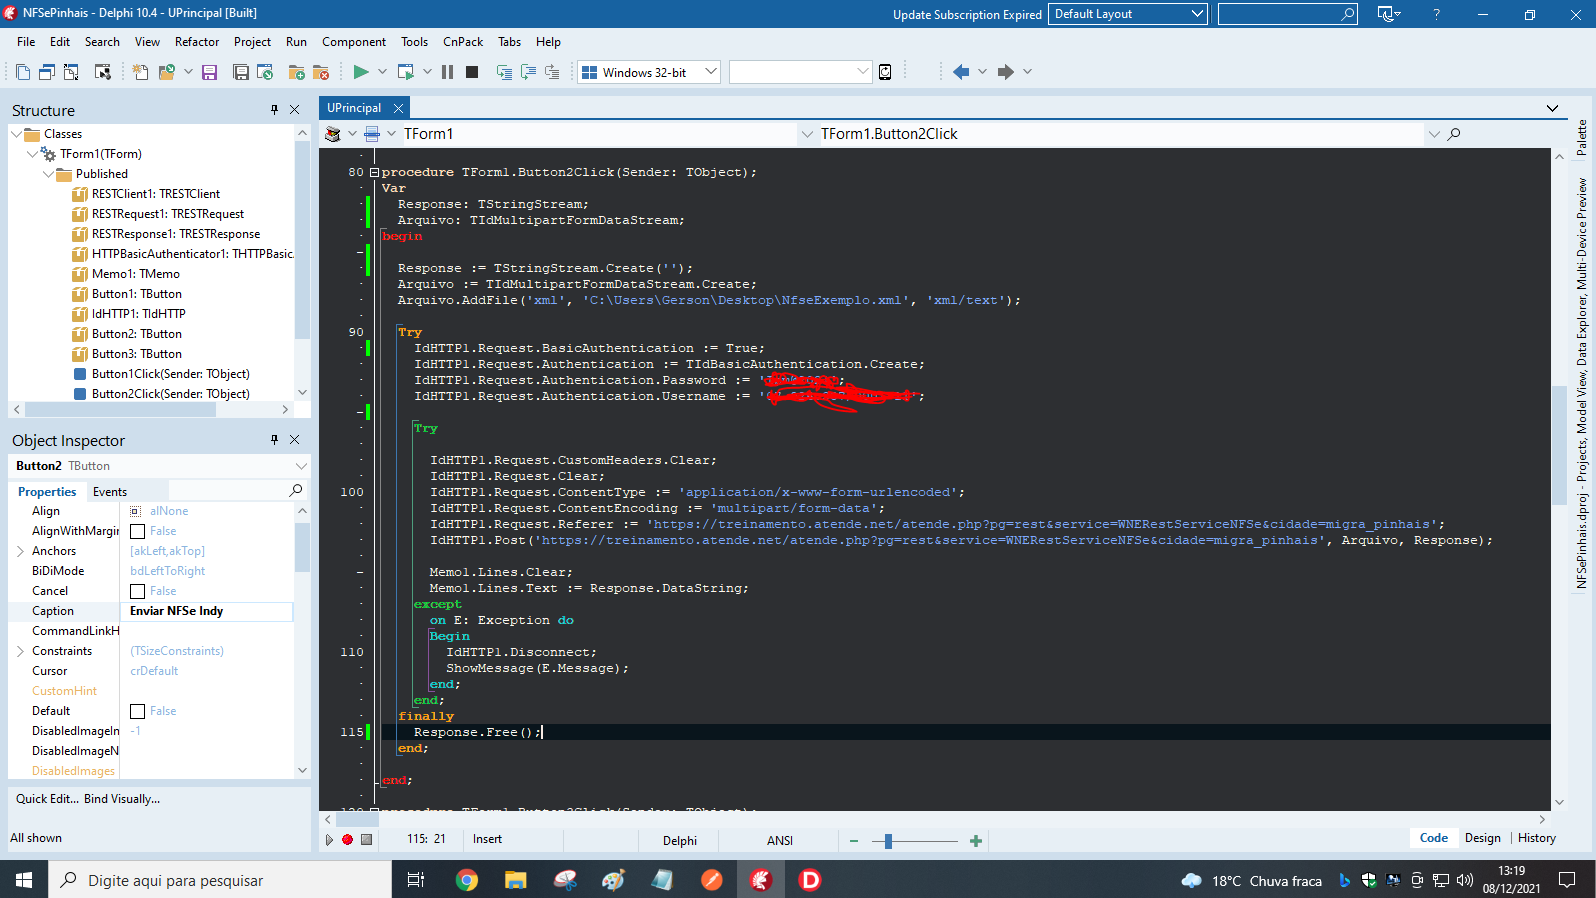Pin the Object Inspector panel
This screenshot has height=898, width=1596.
pos(275,440)
